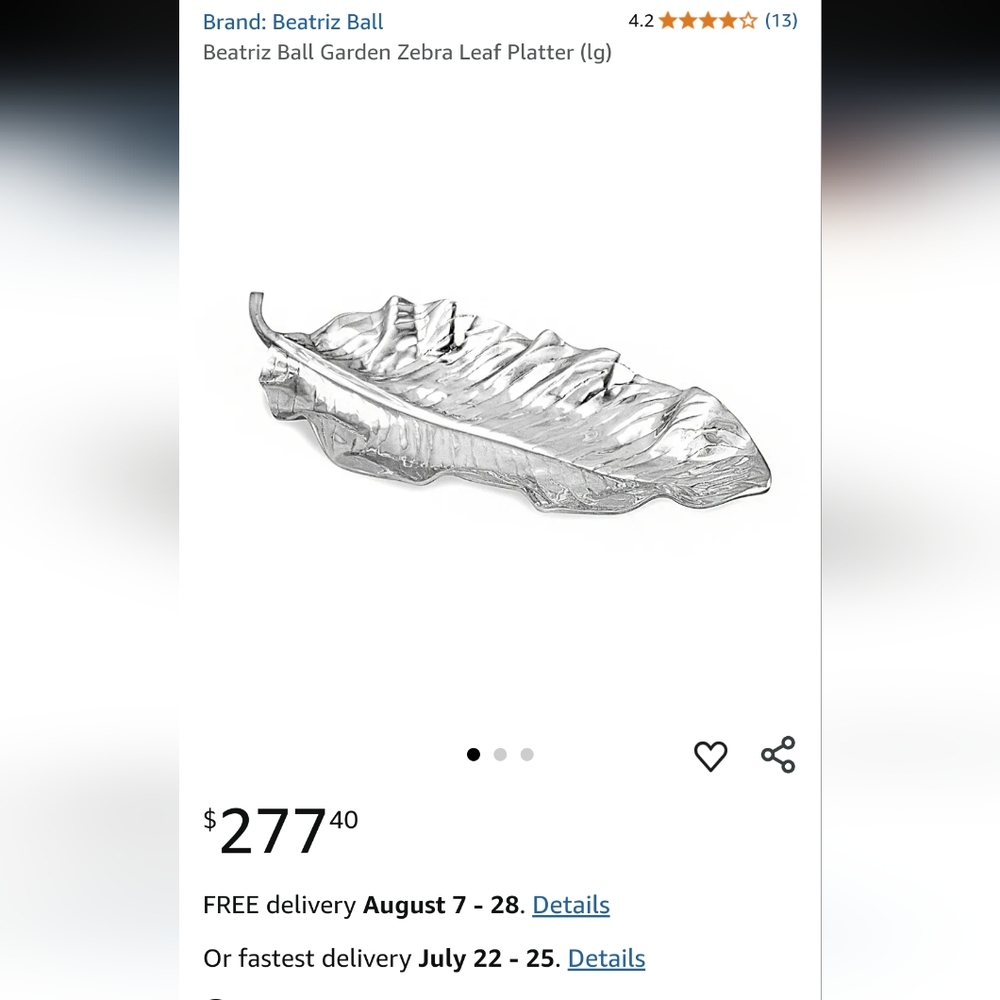
Task: Click the $277.40 price
Action: [281, 830]
